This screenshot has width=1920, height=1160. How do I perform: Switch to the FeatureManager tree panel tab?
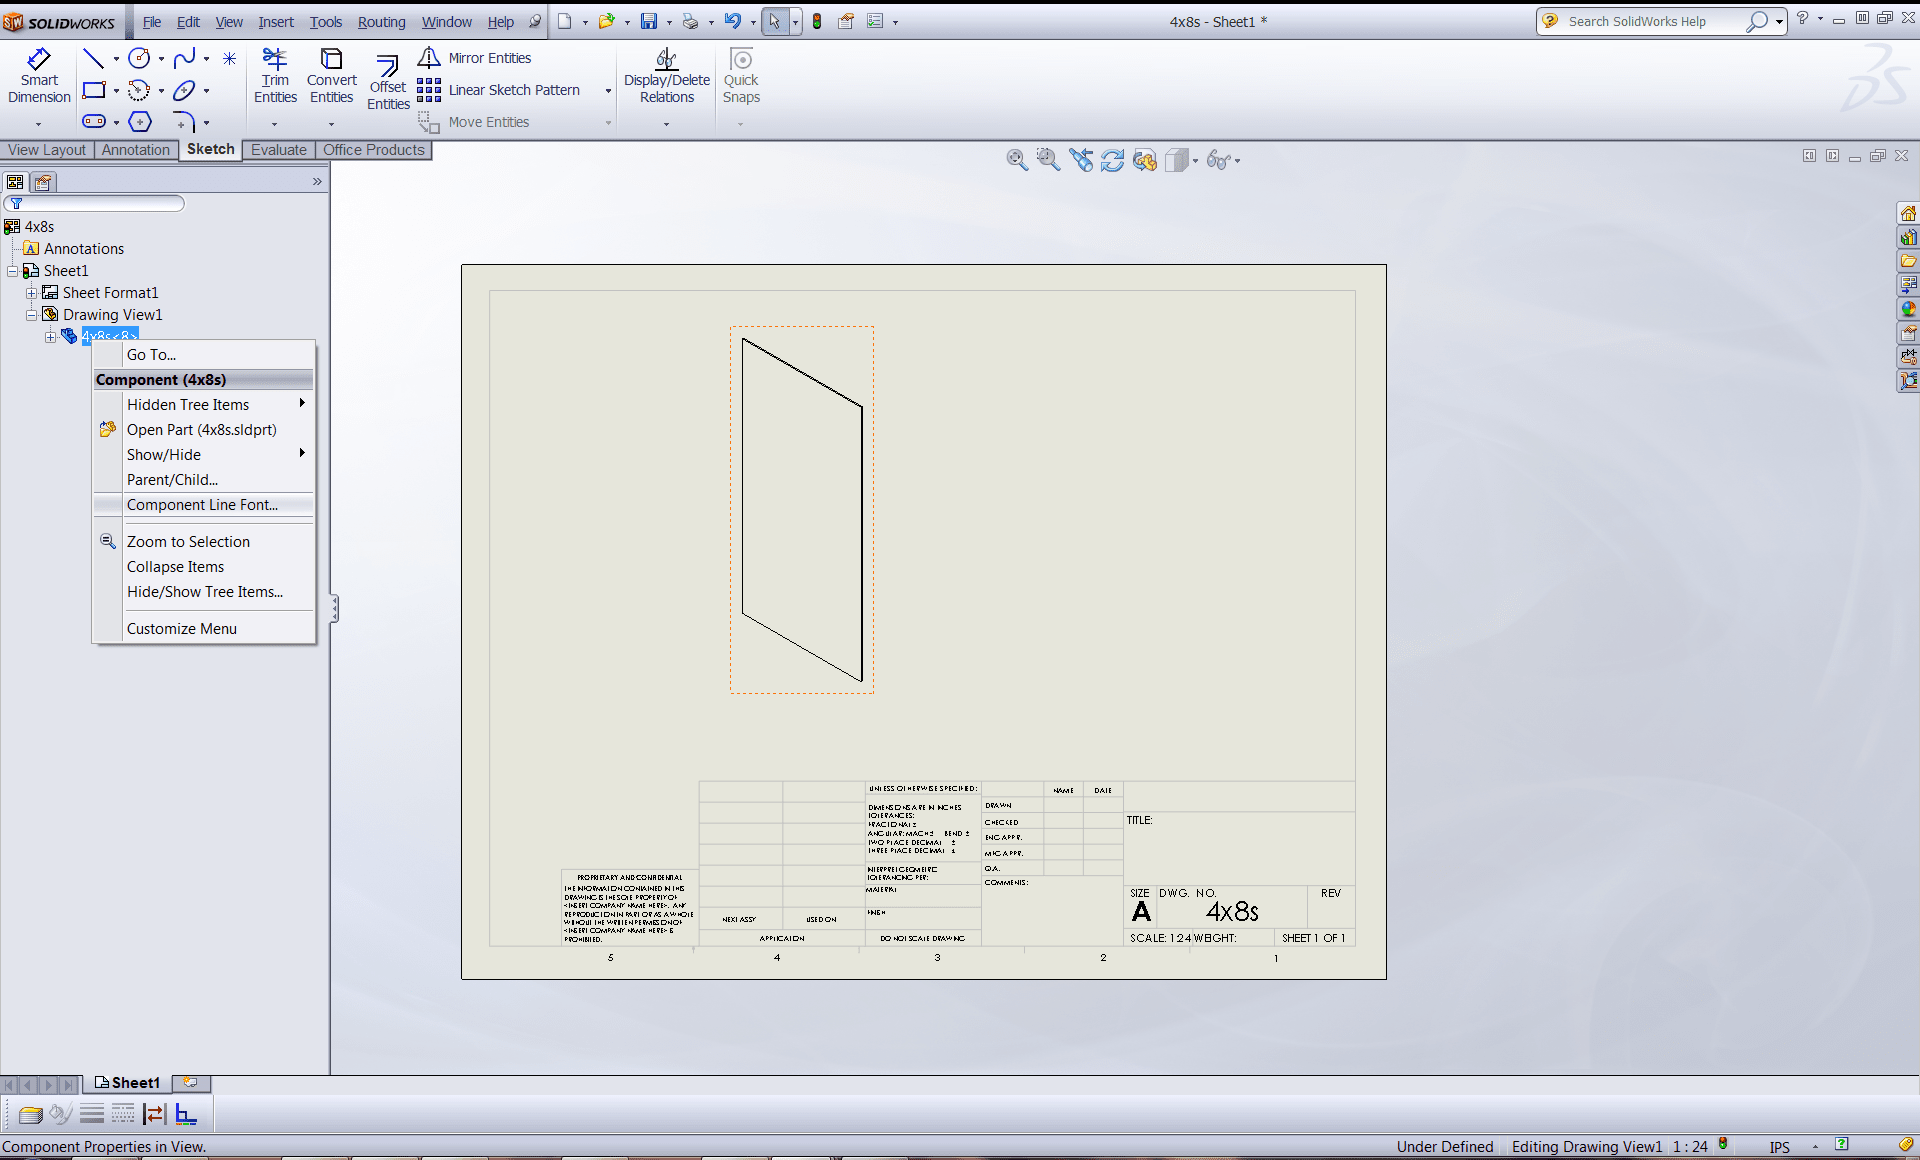15,182
